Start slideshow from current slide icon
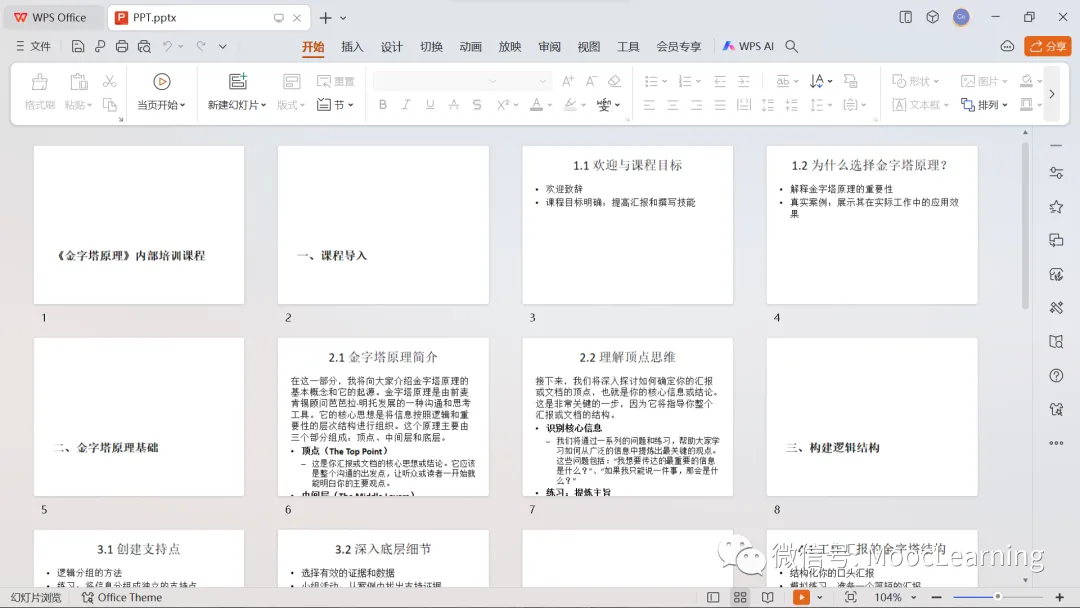Image resolution: width=1080 pixels, height=608 pixels. point(162,82)
